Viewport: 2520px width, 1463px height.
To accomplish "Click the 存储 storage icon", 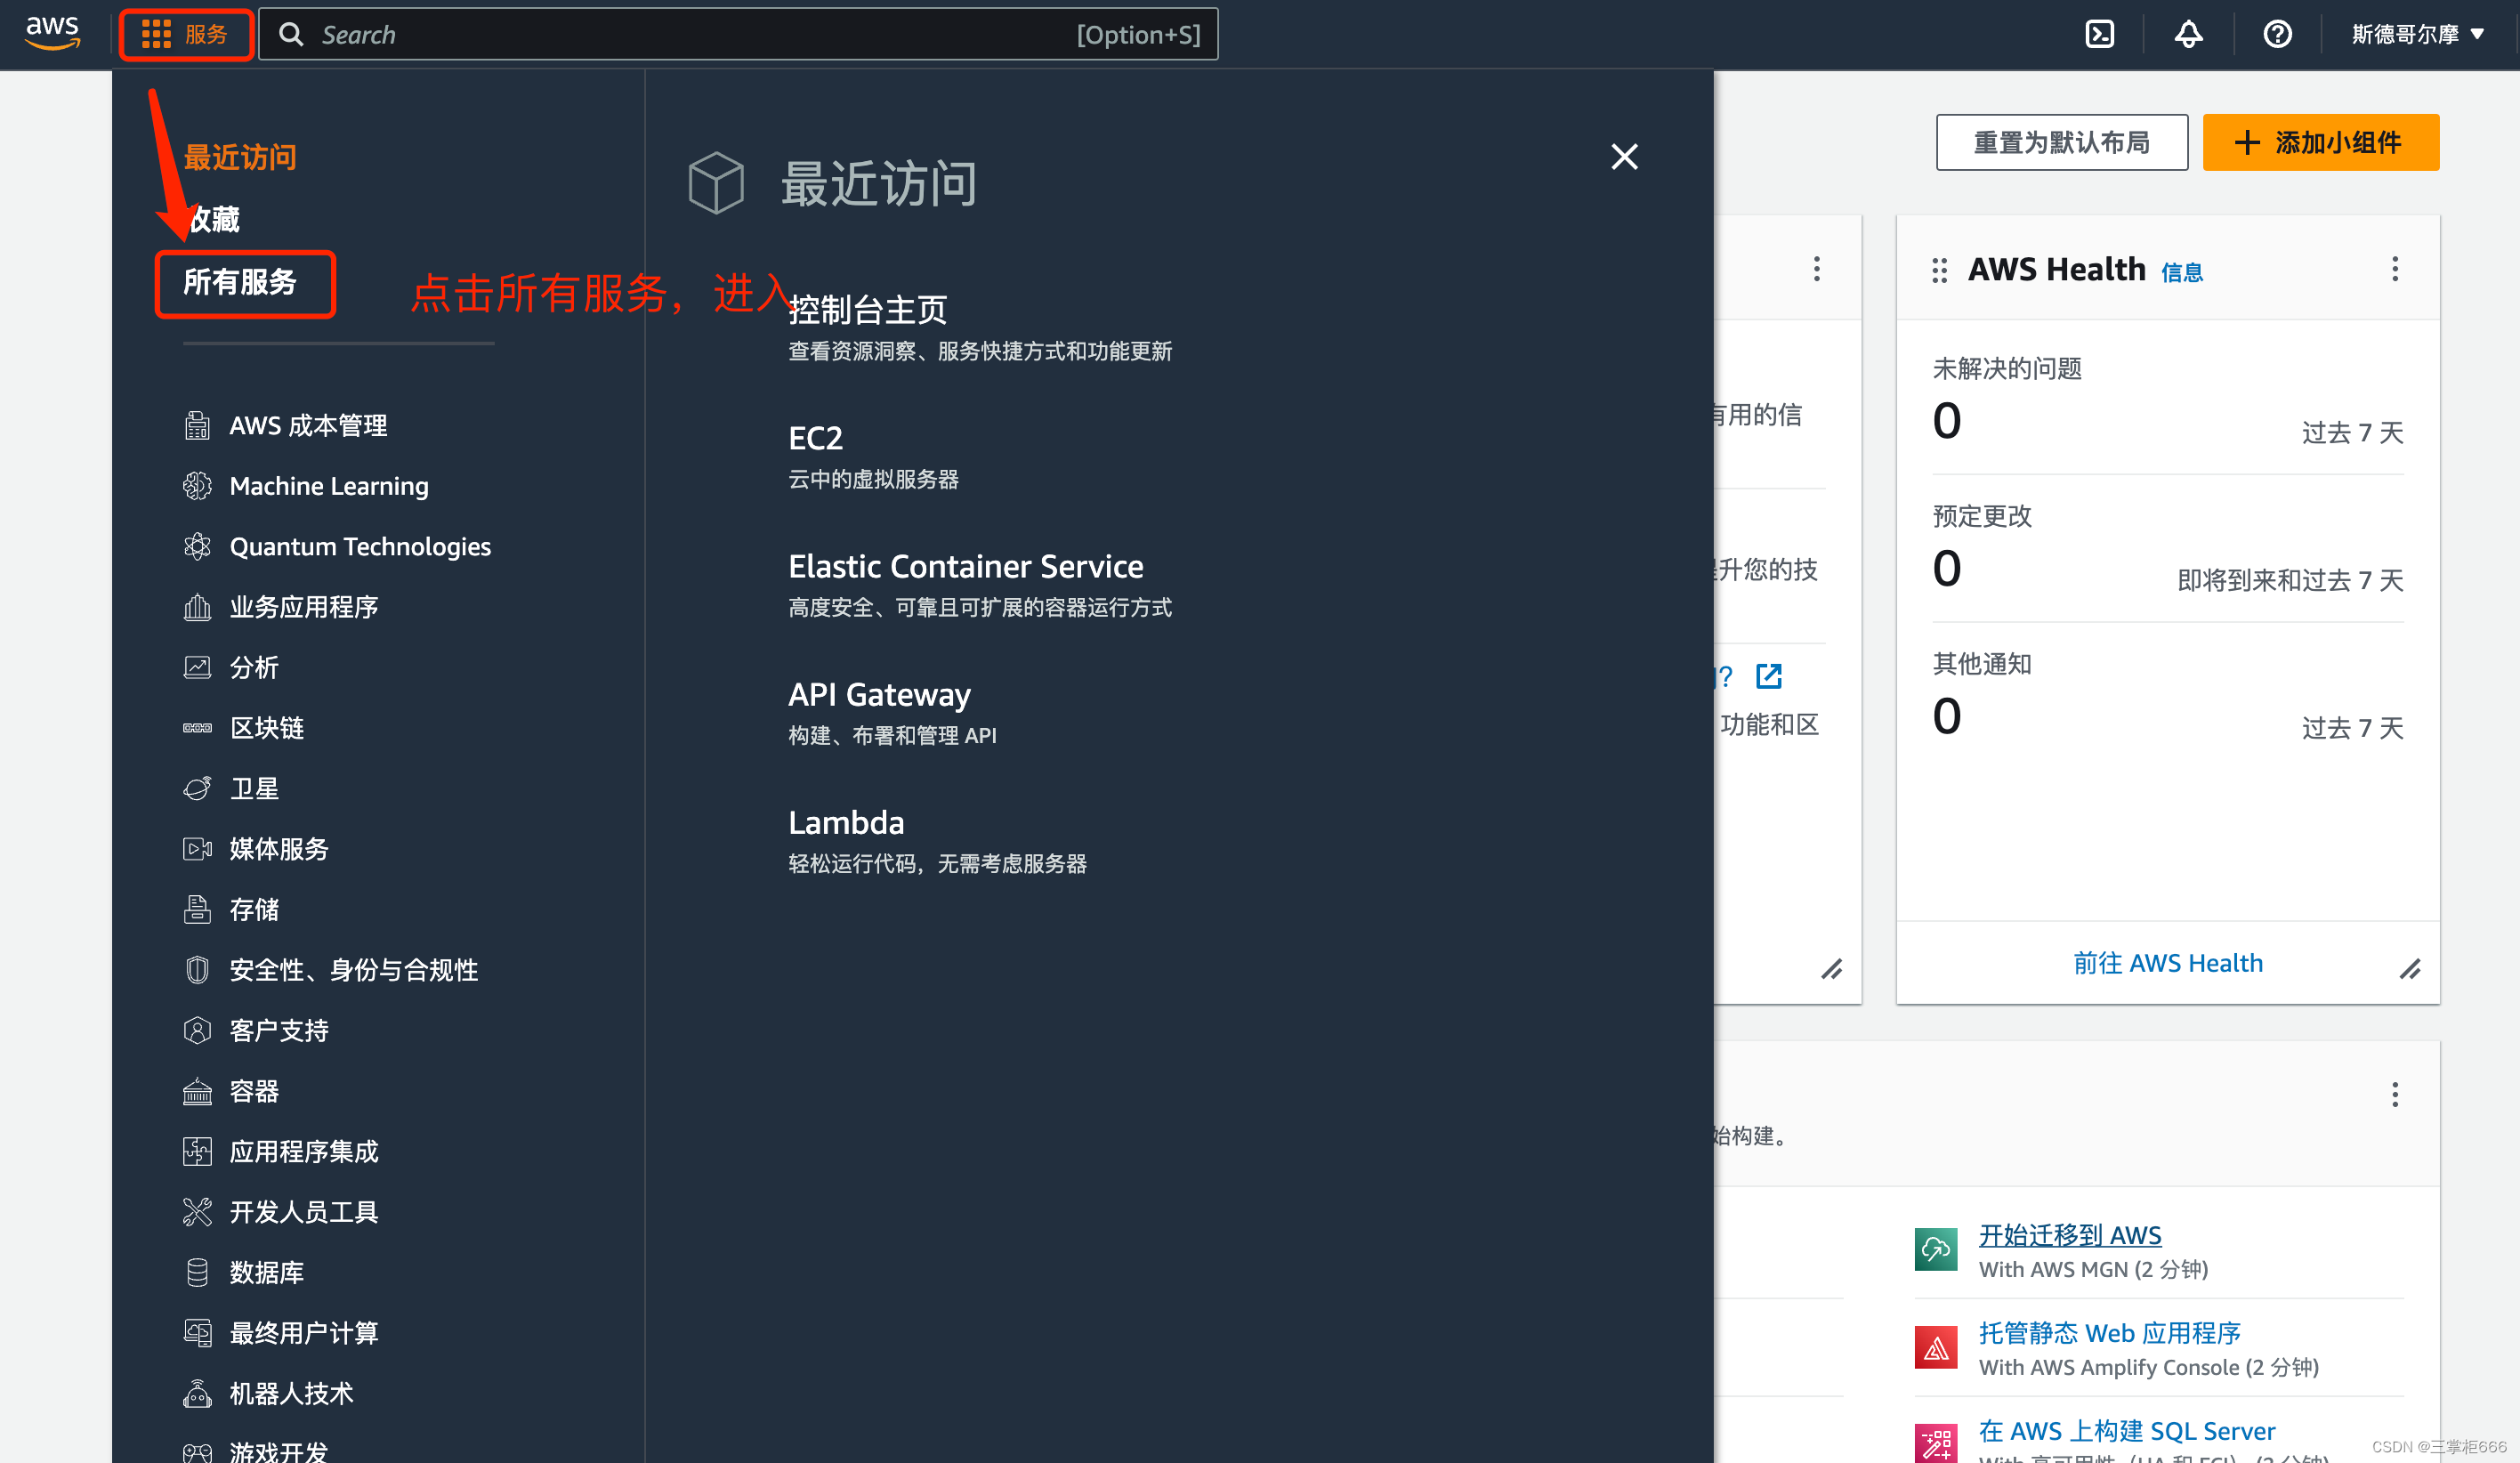I will [197, 909].
